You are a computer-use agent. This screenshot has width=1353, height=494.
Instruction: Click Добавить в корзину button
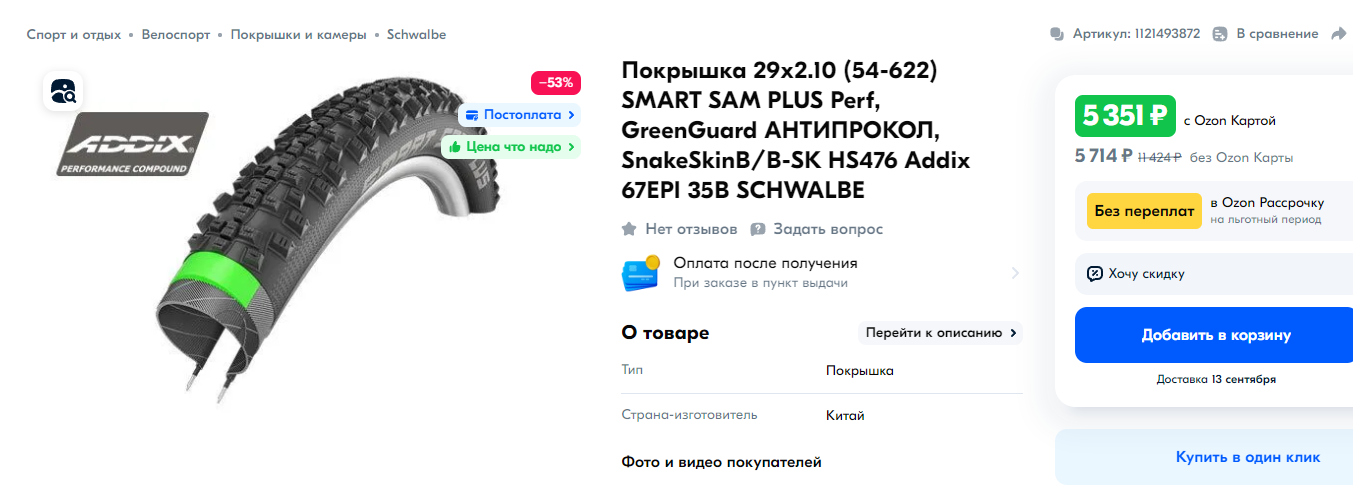point(1215,335)
